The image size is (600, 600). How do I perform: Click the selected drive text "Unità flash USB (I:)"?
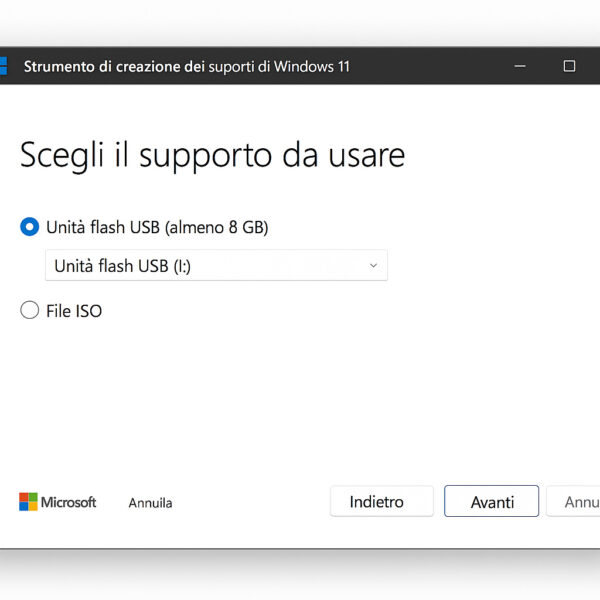click(x=122, y=265)
